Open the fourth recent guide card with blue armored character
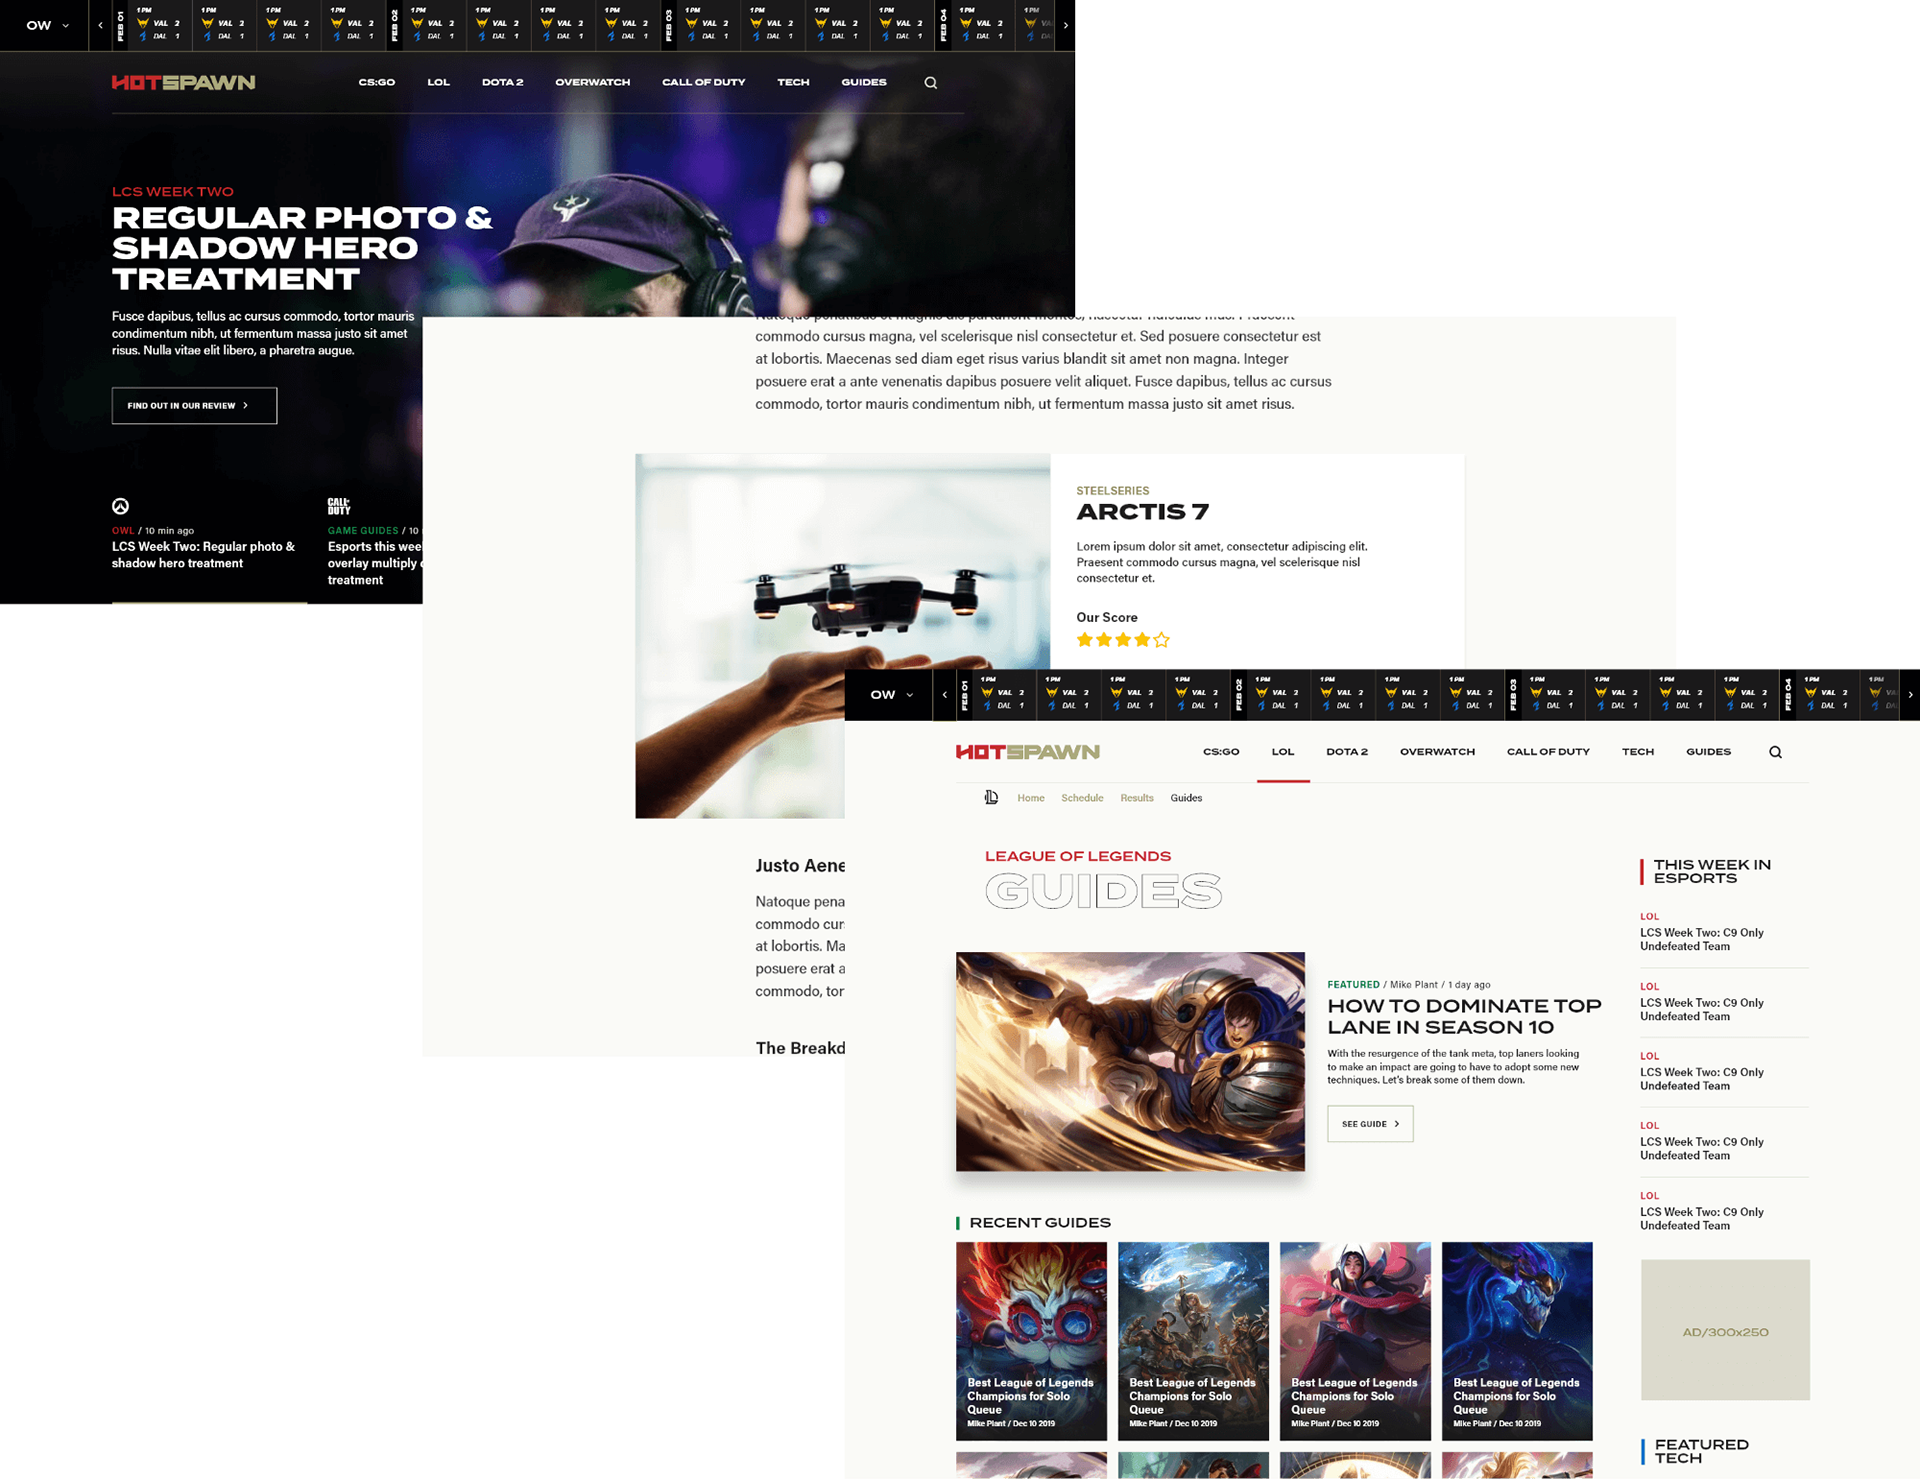1920x1479 pixels. pyautogui.click(x=1517, y=1341)
